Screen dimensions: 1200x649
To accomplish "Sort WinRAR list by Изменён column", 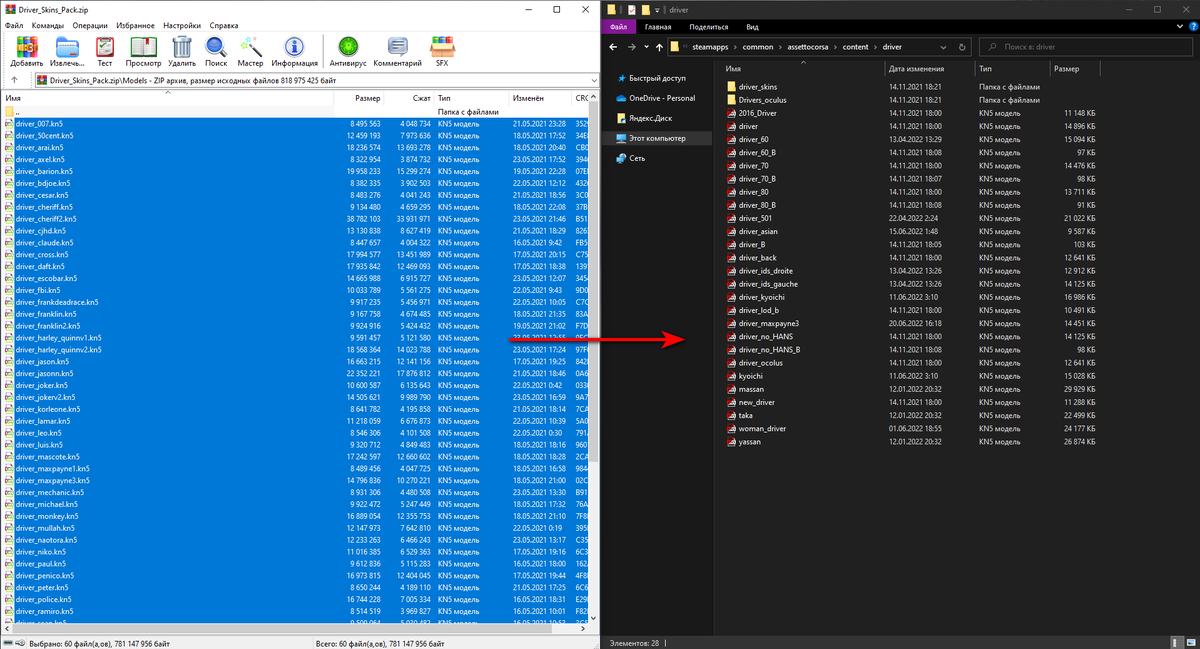I will coord(540,98).
